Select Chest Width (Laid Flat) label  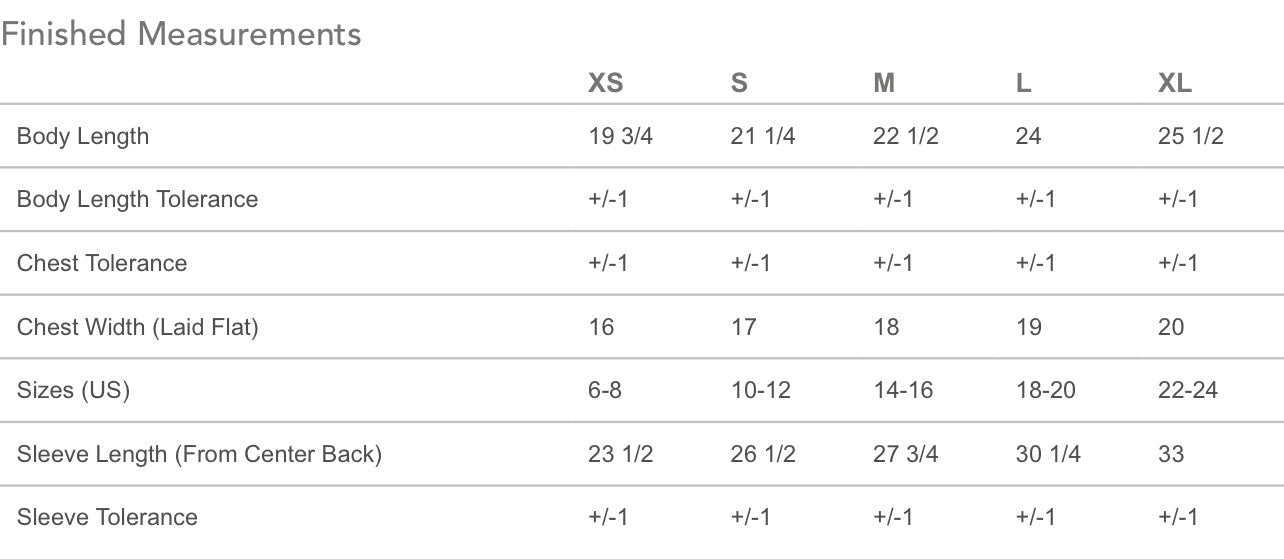138,327
